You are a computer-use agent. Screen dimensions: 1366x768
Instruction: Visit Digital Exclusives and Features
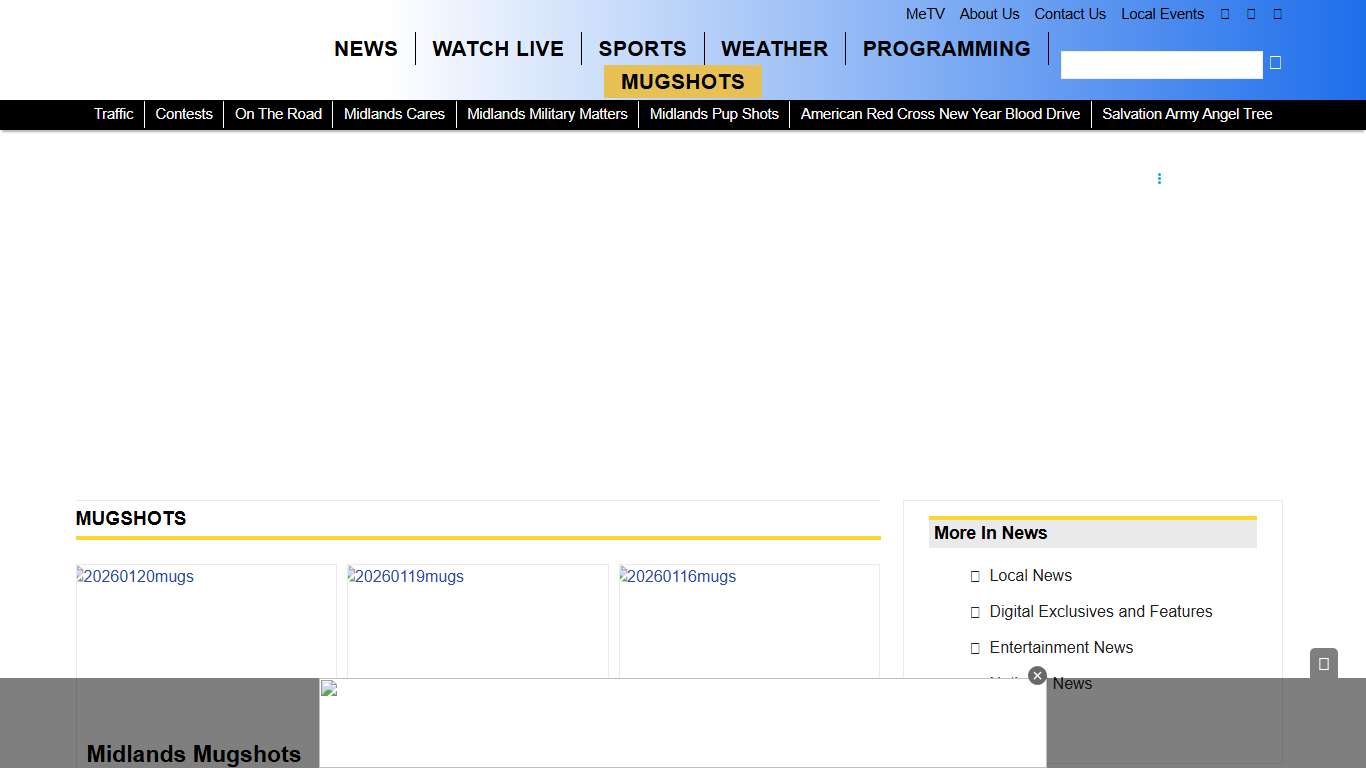(1100, 611)
